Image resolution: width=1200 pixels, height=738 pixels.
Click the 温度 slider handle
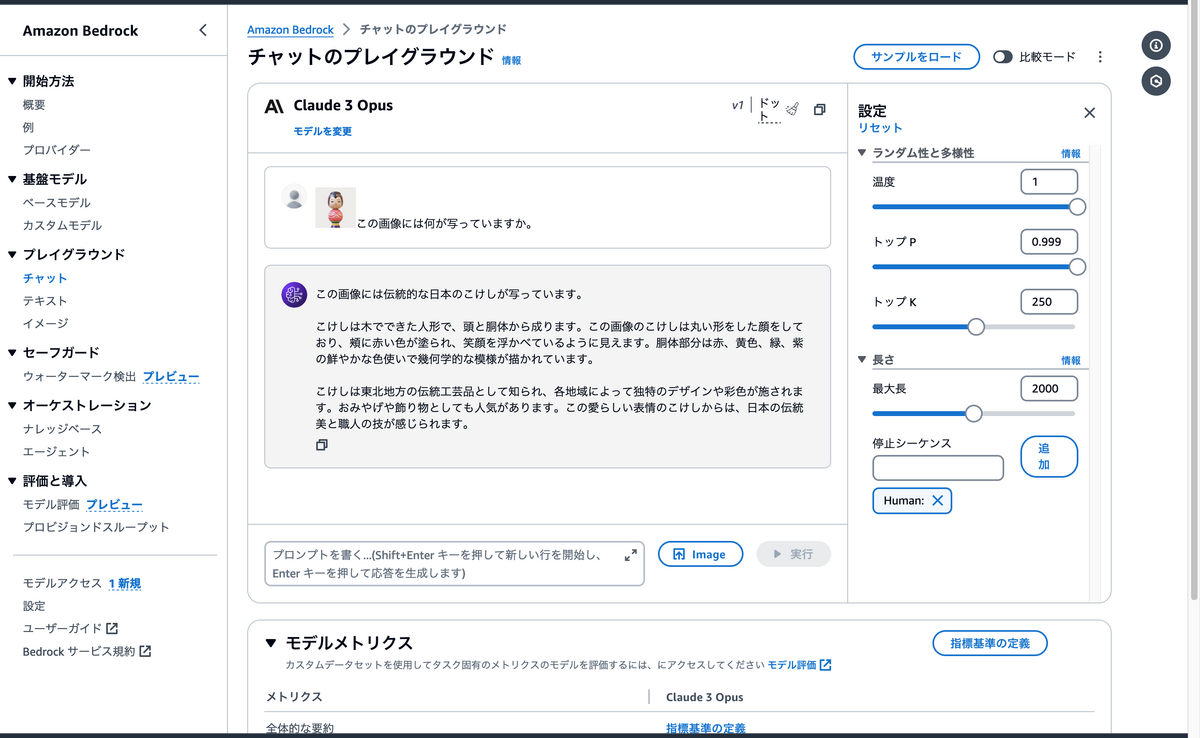[1077, 207]
